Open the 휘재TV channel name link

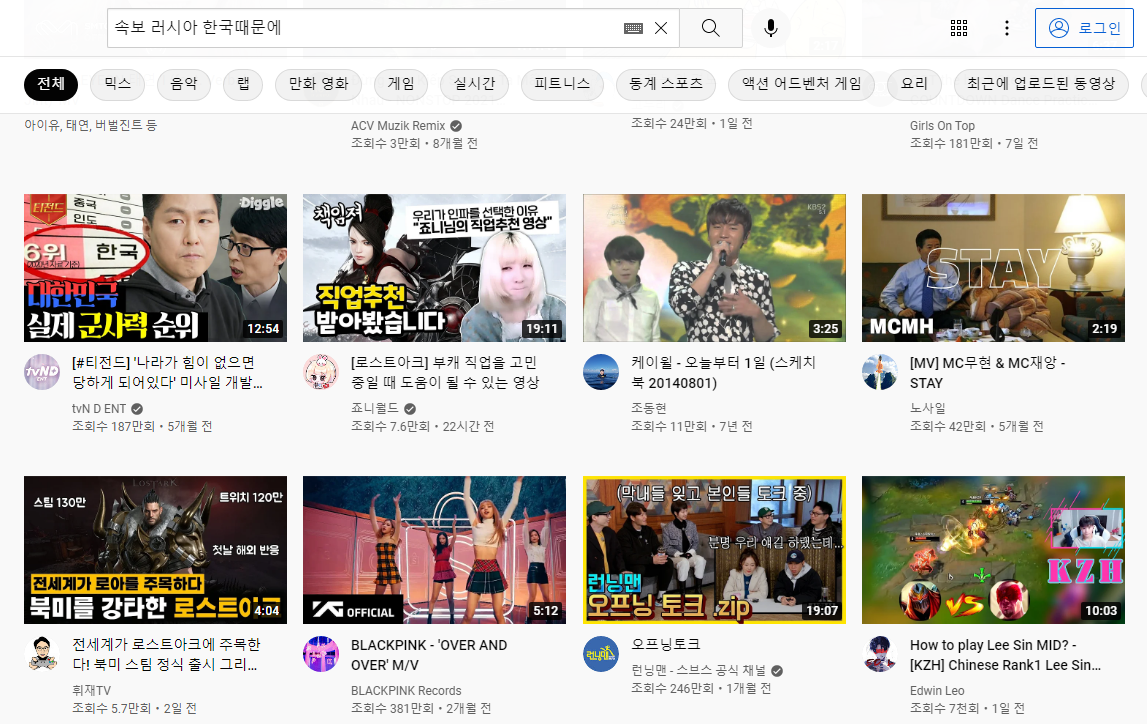pos(91,690)
